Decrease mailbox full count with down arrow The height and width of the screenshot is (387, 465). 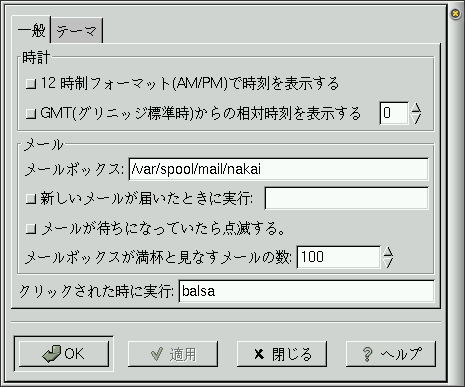[388, 263]
